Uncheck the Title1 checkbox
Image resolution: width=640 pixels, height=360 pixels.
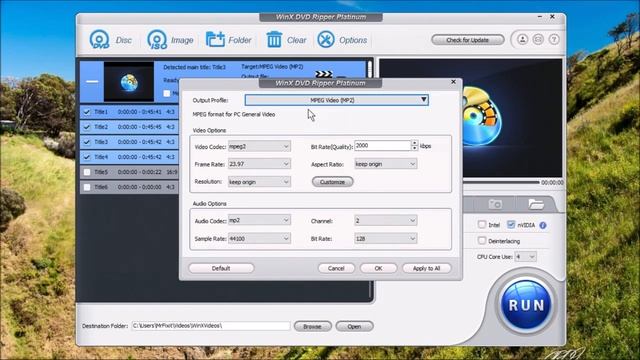coord(87,112)
